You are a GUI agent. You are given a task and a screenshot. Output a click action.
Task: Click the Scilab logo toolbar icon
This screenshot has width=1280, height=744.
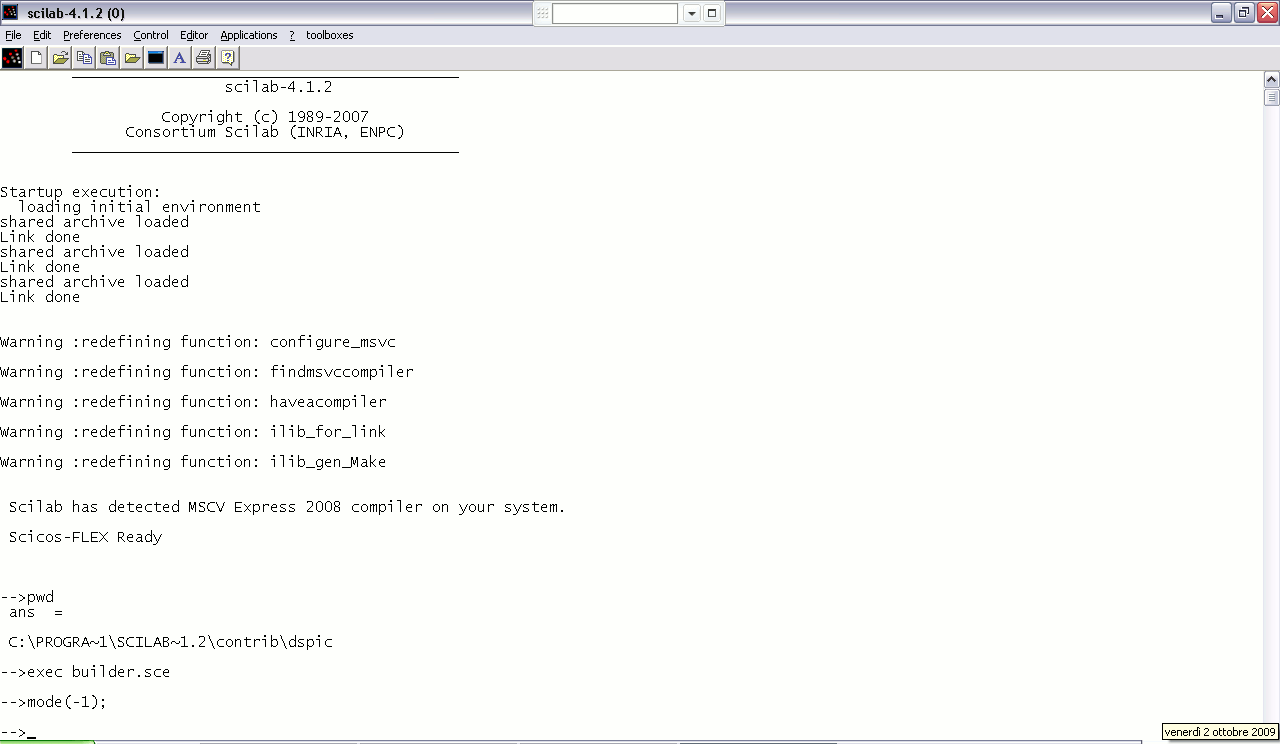coord(12,58)
